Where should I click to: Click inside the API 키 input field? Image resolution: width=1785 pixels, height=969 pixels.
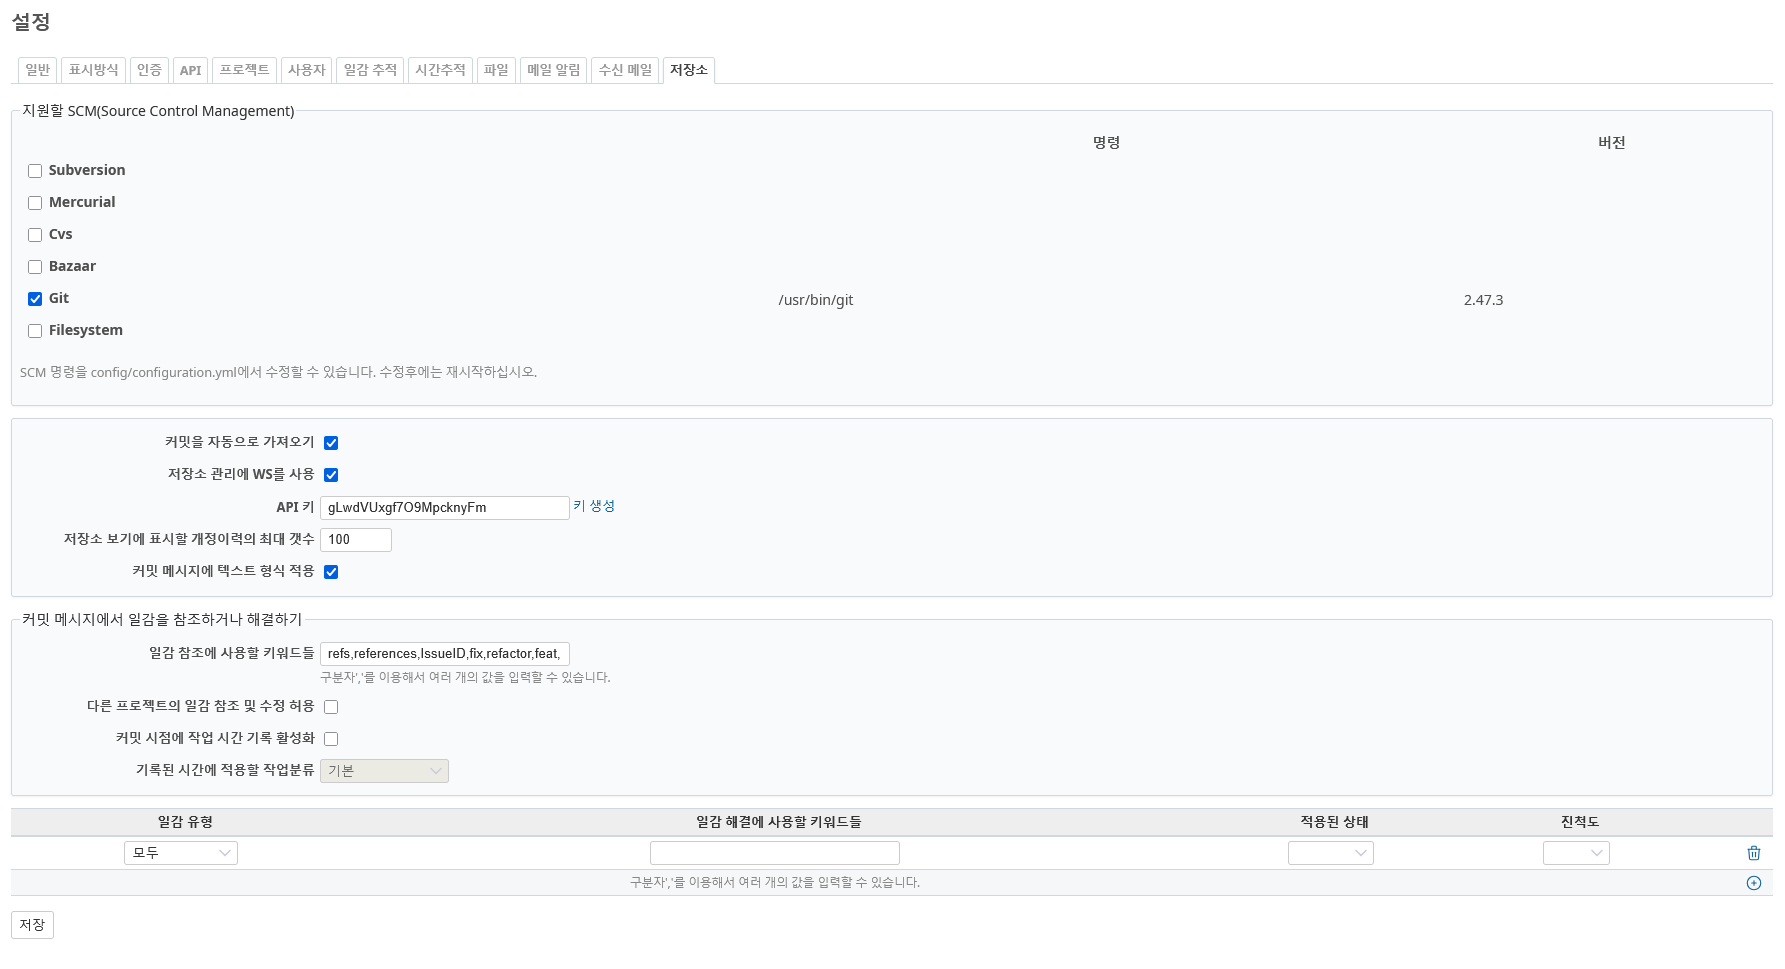pos(444,507)
